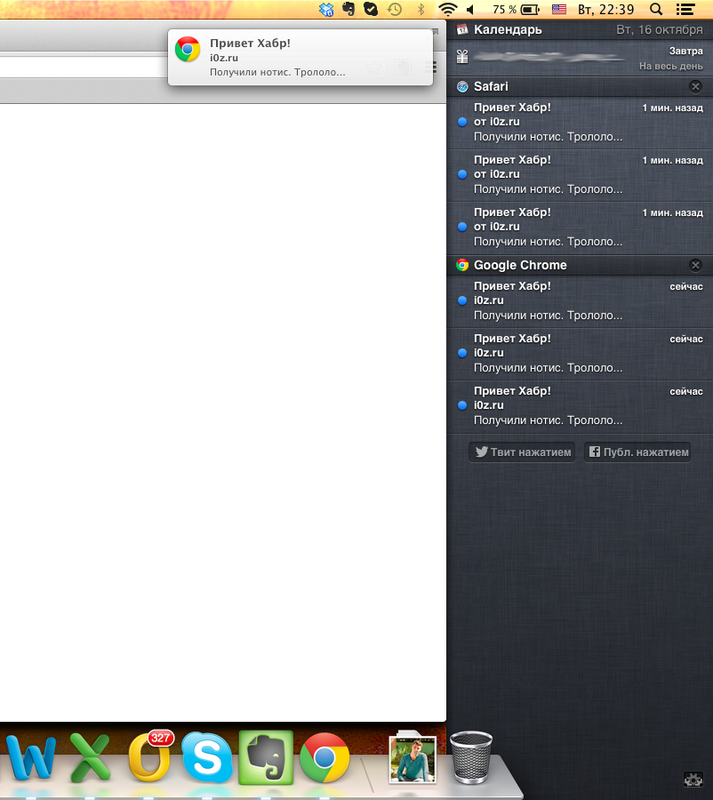This screenshot has height=800, width=713.
Task: Click the Calendar gift event icon
Action: (x=462, y=57)
